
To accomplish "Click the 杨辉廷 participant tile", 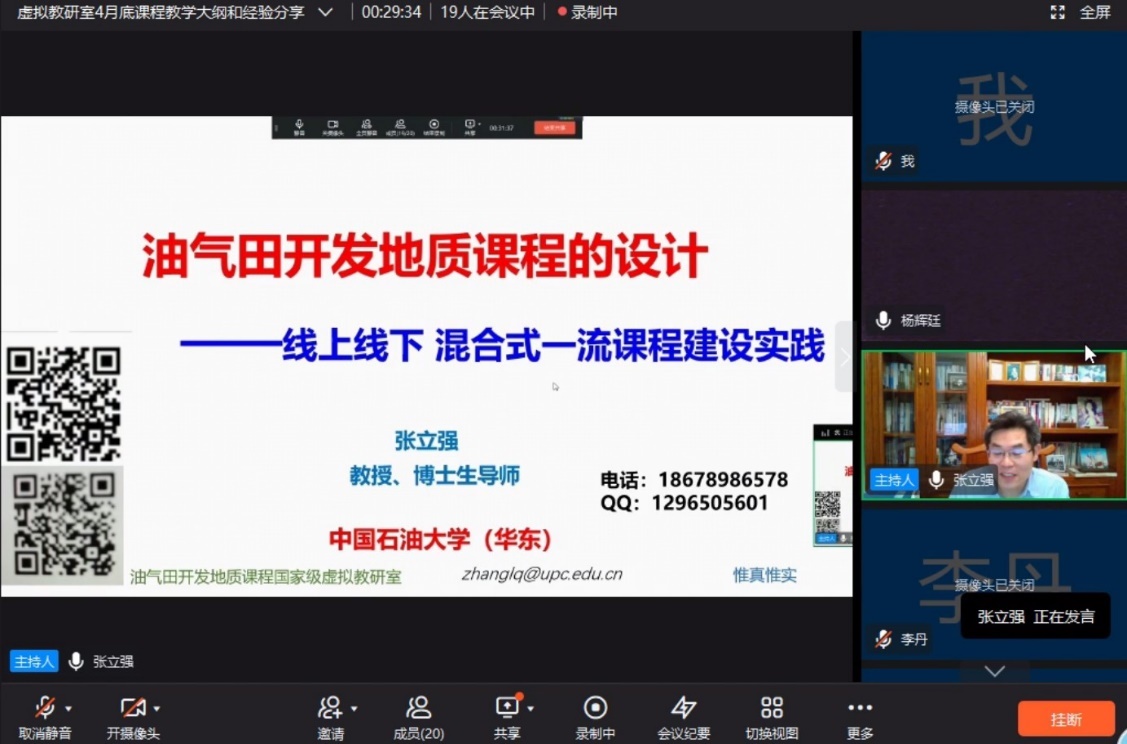I will coord(993,264).
